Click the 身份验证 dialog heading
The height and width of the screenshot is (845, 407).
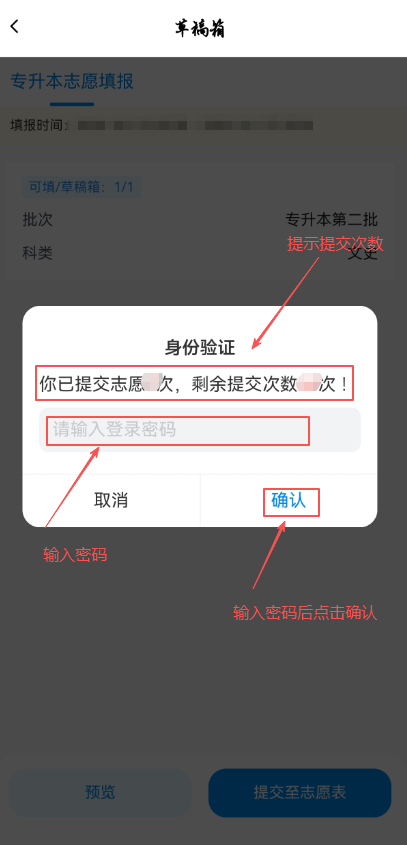coord(200,348)
